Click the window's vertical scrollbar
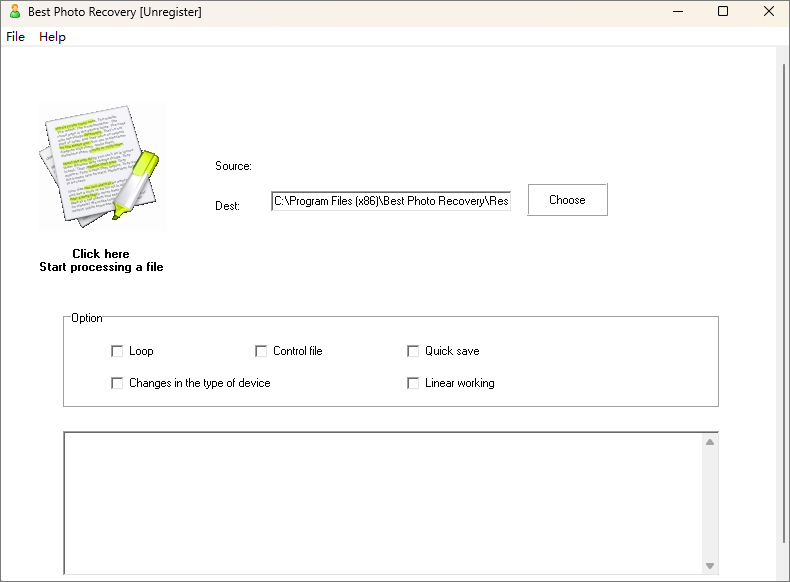Image resolution: width=790 pixels, height=582 pixels. pos(783,304)
